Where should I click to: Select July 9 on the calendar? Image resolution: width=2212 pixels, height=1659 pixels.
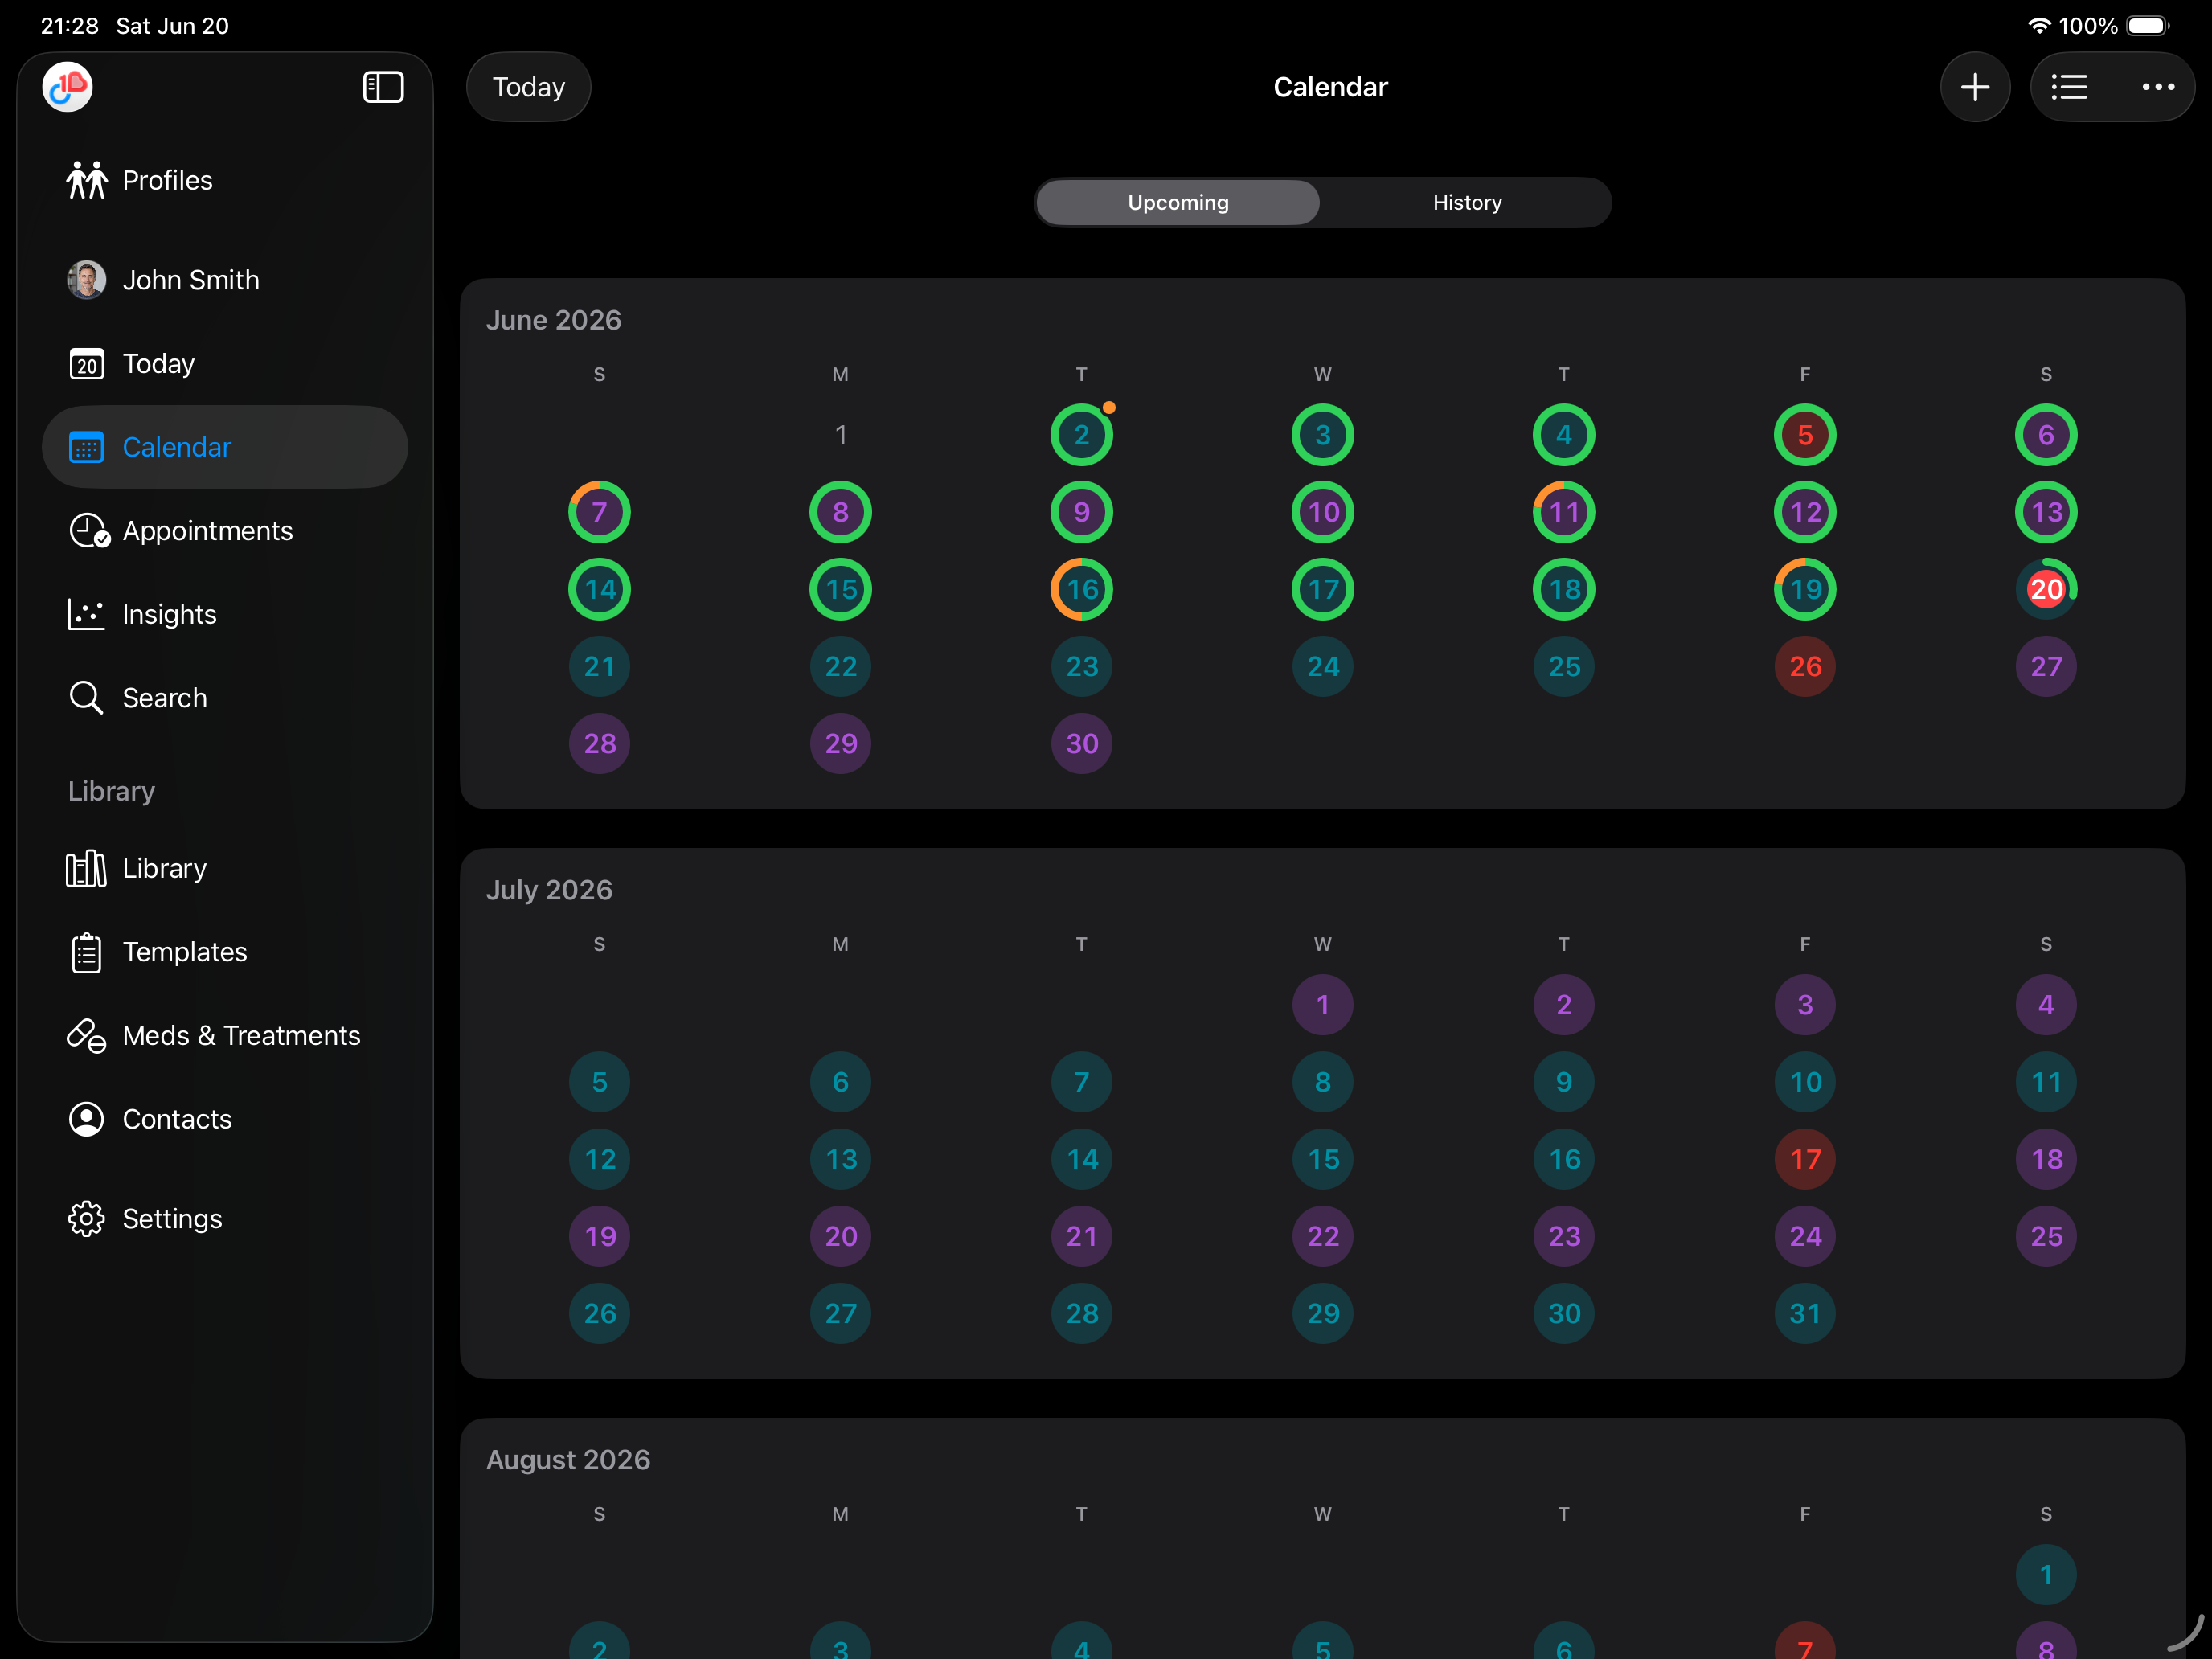coord(1564,1082)
